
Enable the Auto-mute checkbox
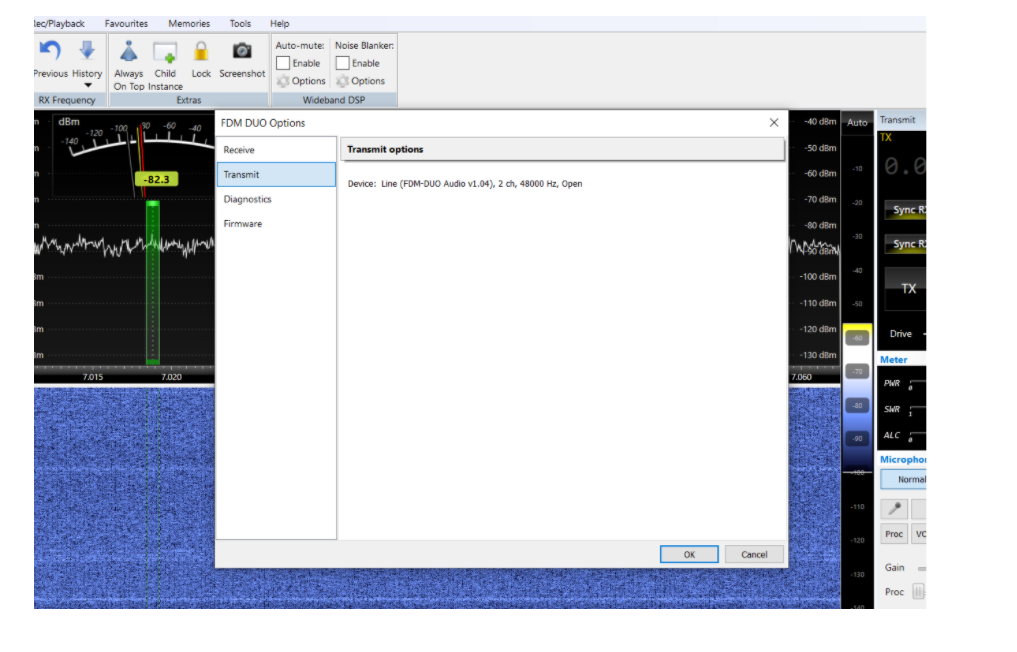tap(283, 63)
